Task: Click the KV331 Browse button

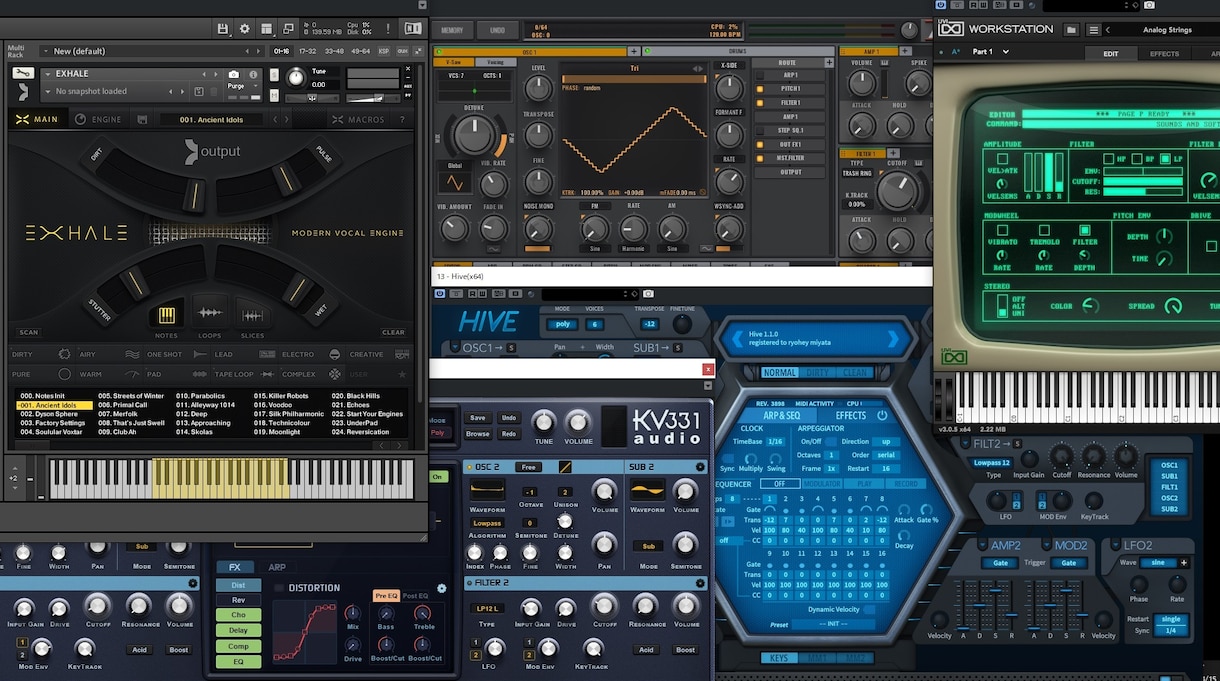Action: point(478,434)
